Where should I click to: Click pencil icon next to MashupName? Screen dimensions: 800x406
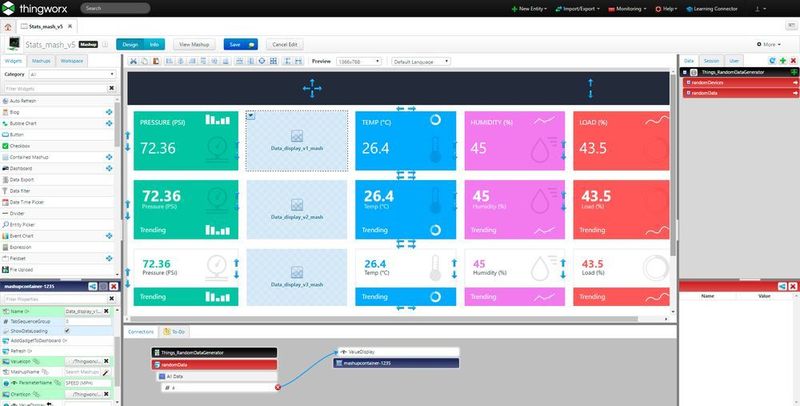[x=106, y=372]
